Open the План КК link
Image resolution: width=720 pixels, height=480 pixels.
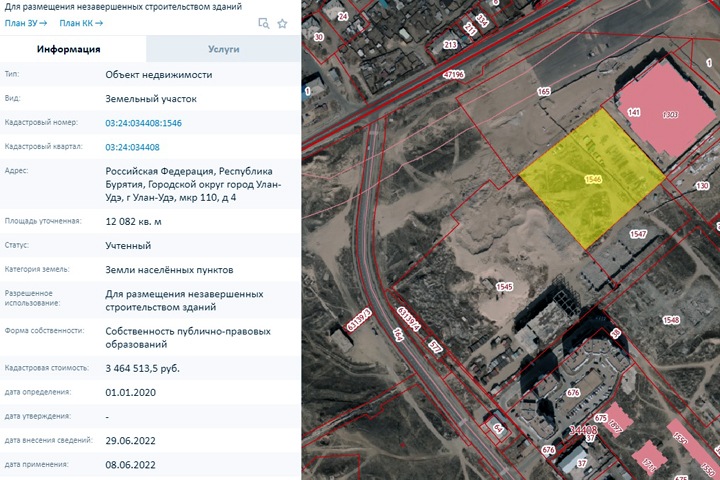point(81,23)
